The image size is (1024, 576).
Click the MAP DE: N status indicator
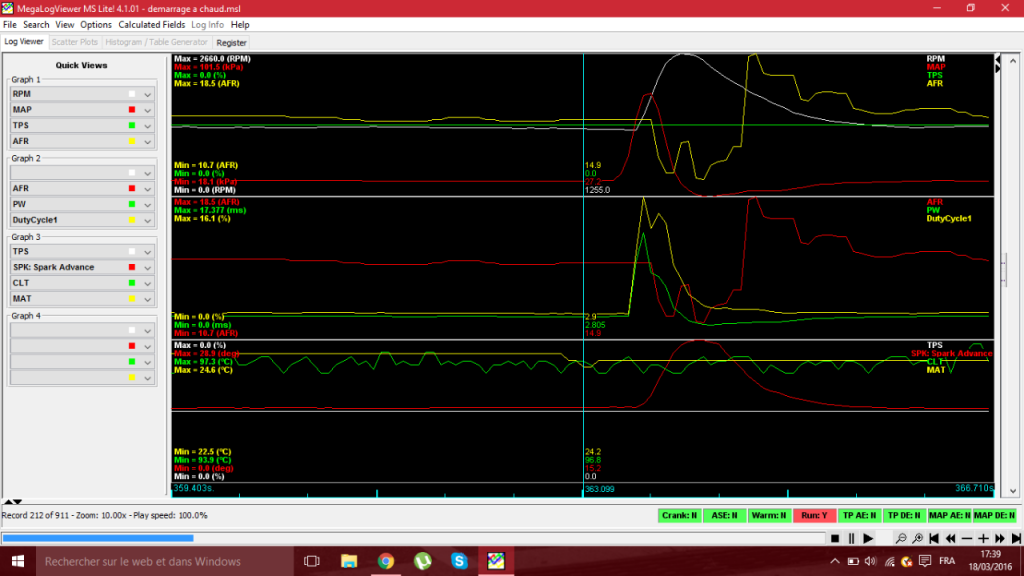pyautogui.click(x=995, y=515)
